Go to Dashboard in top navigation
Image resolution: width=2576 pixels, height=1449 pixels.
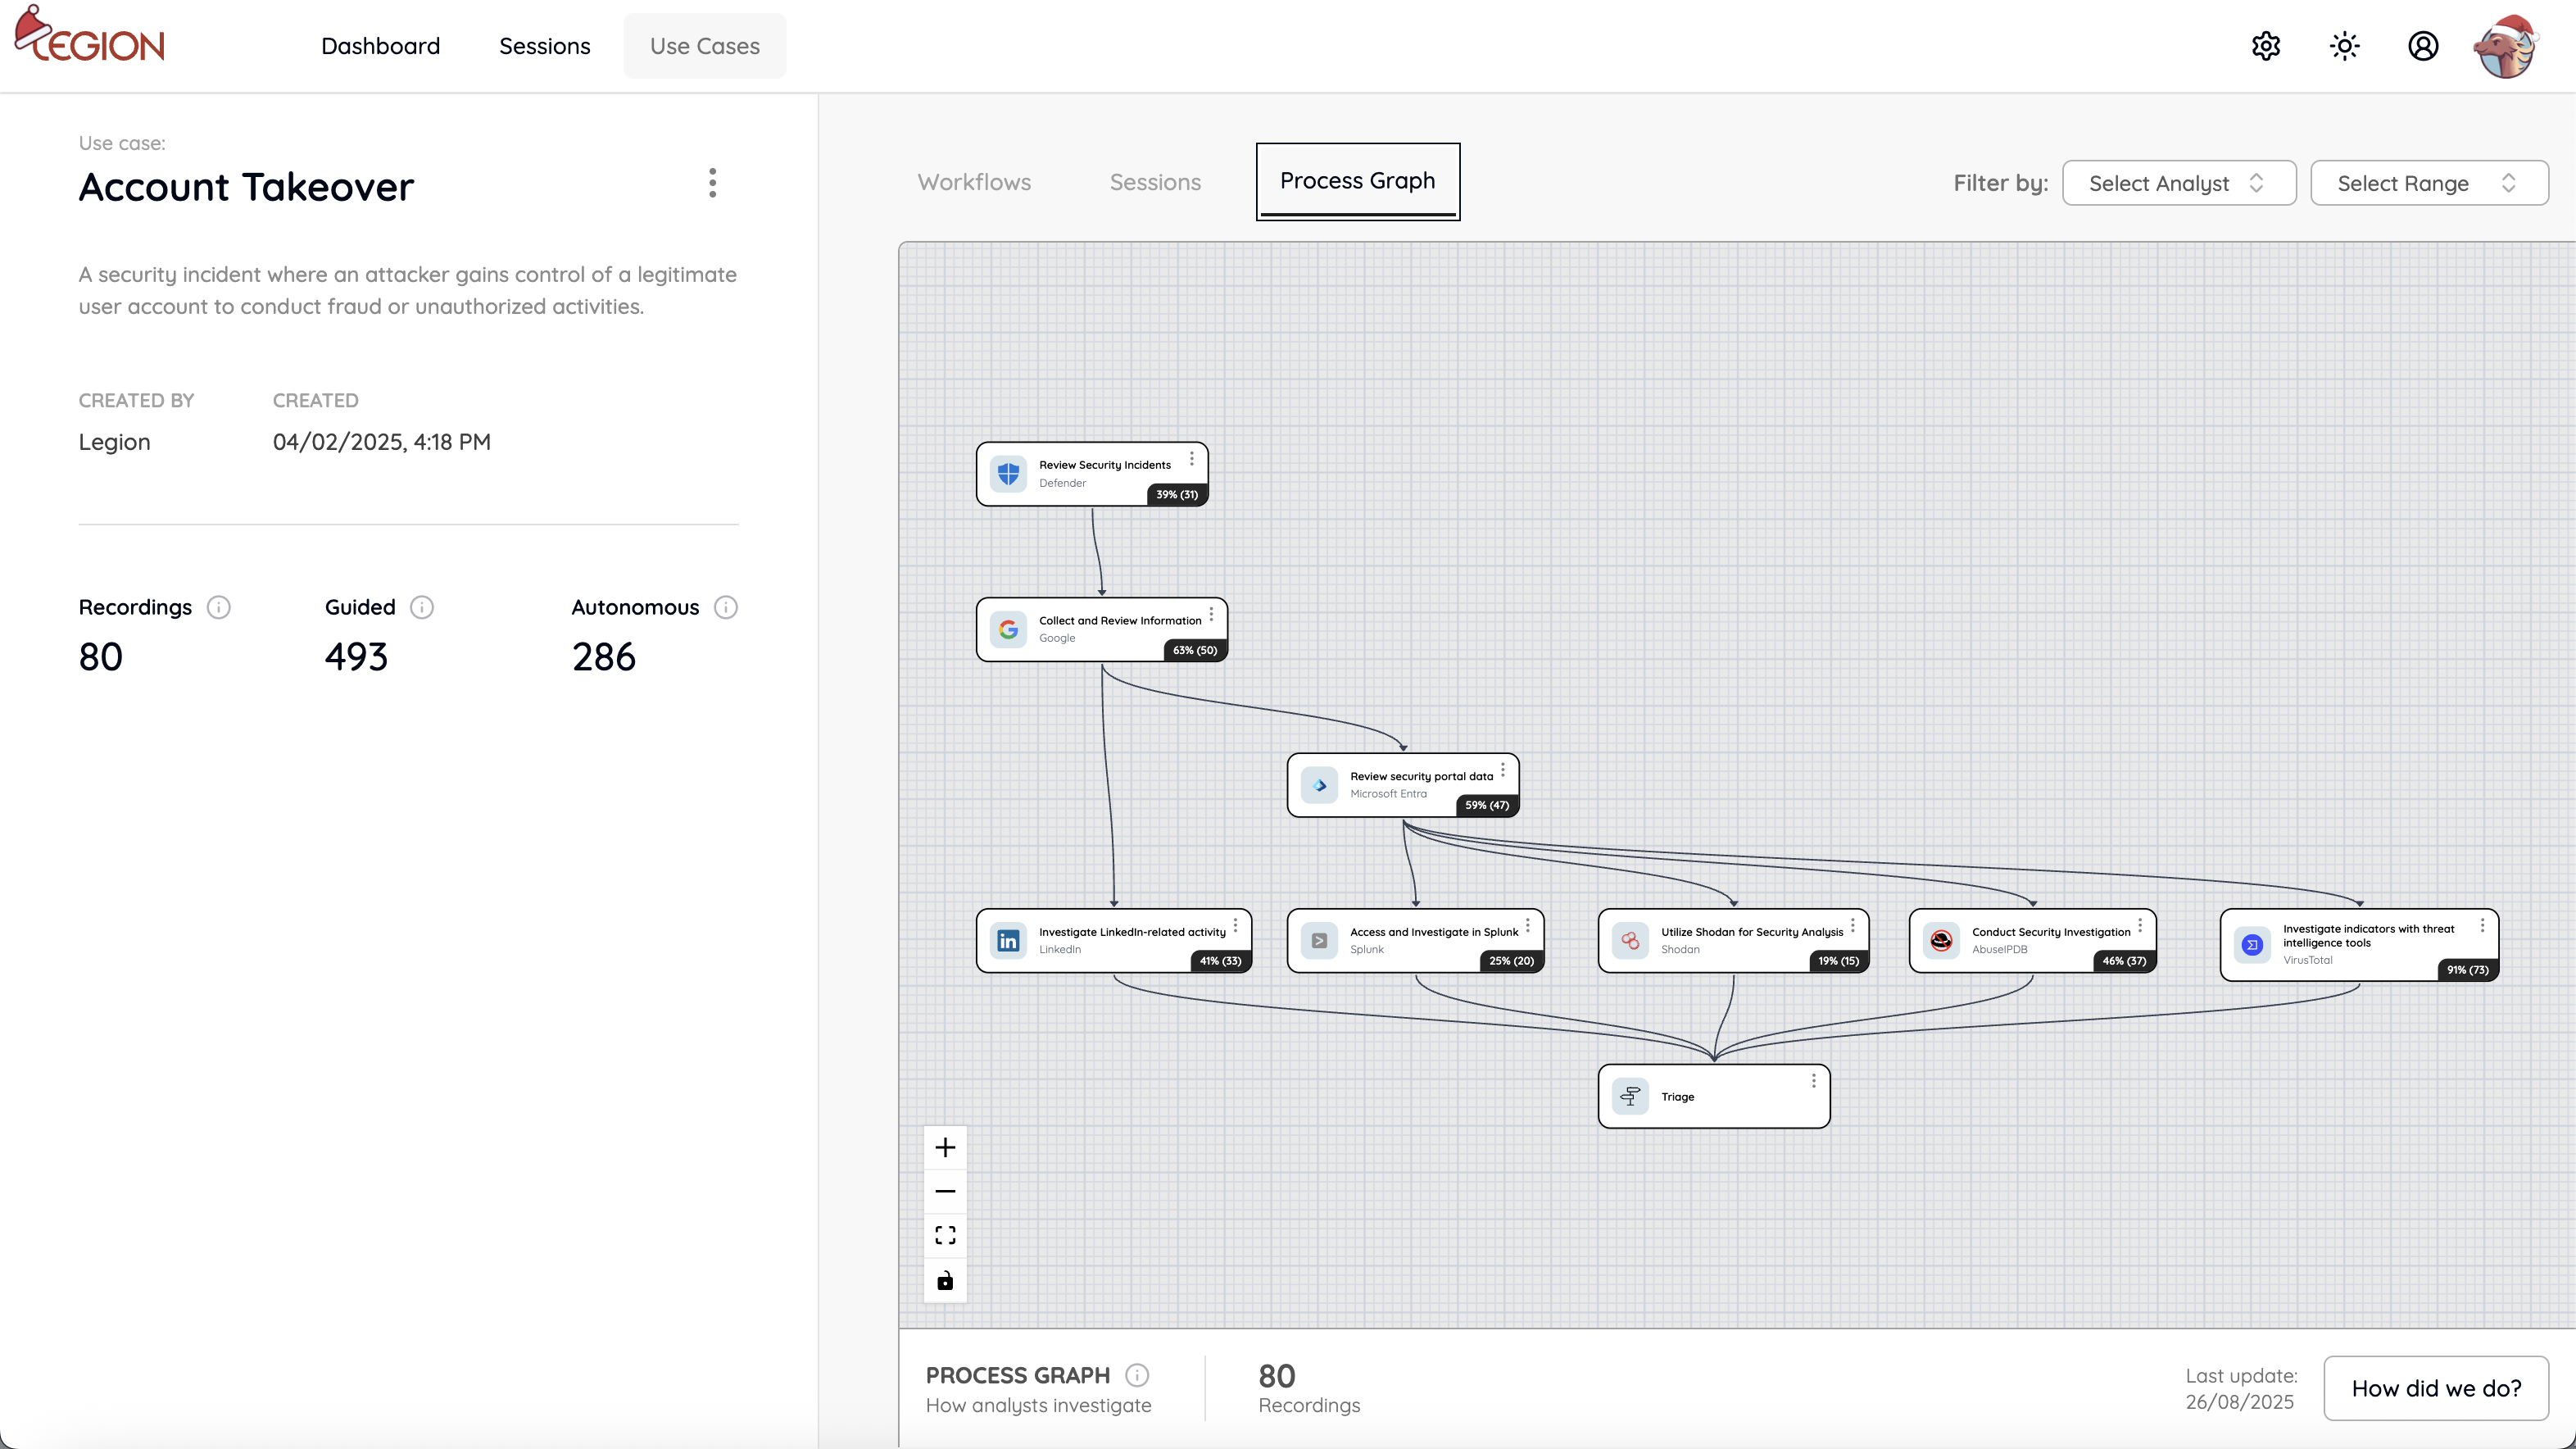380,46
